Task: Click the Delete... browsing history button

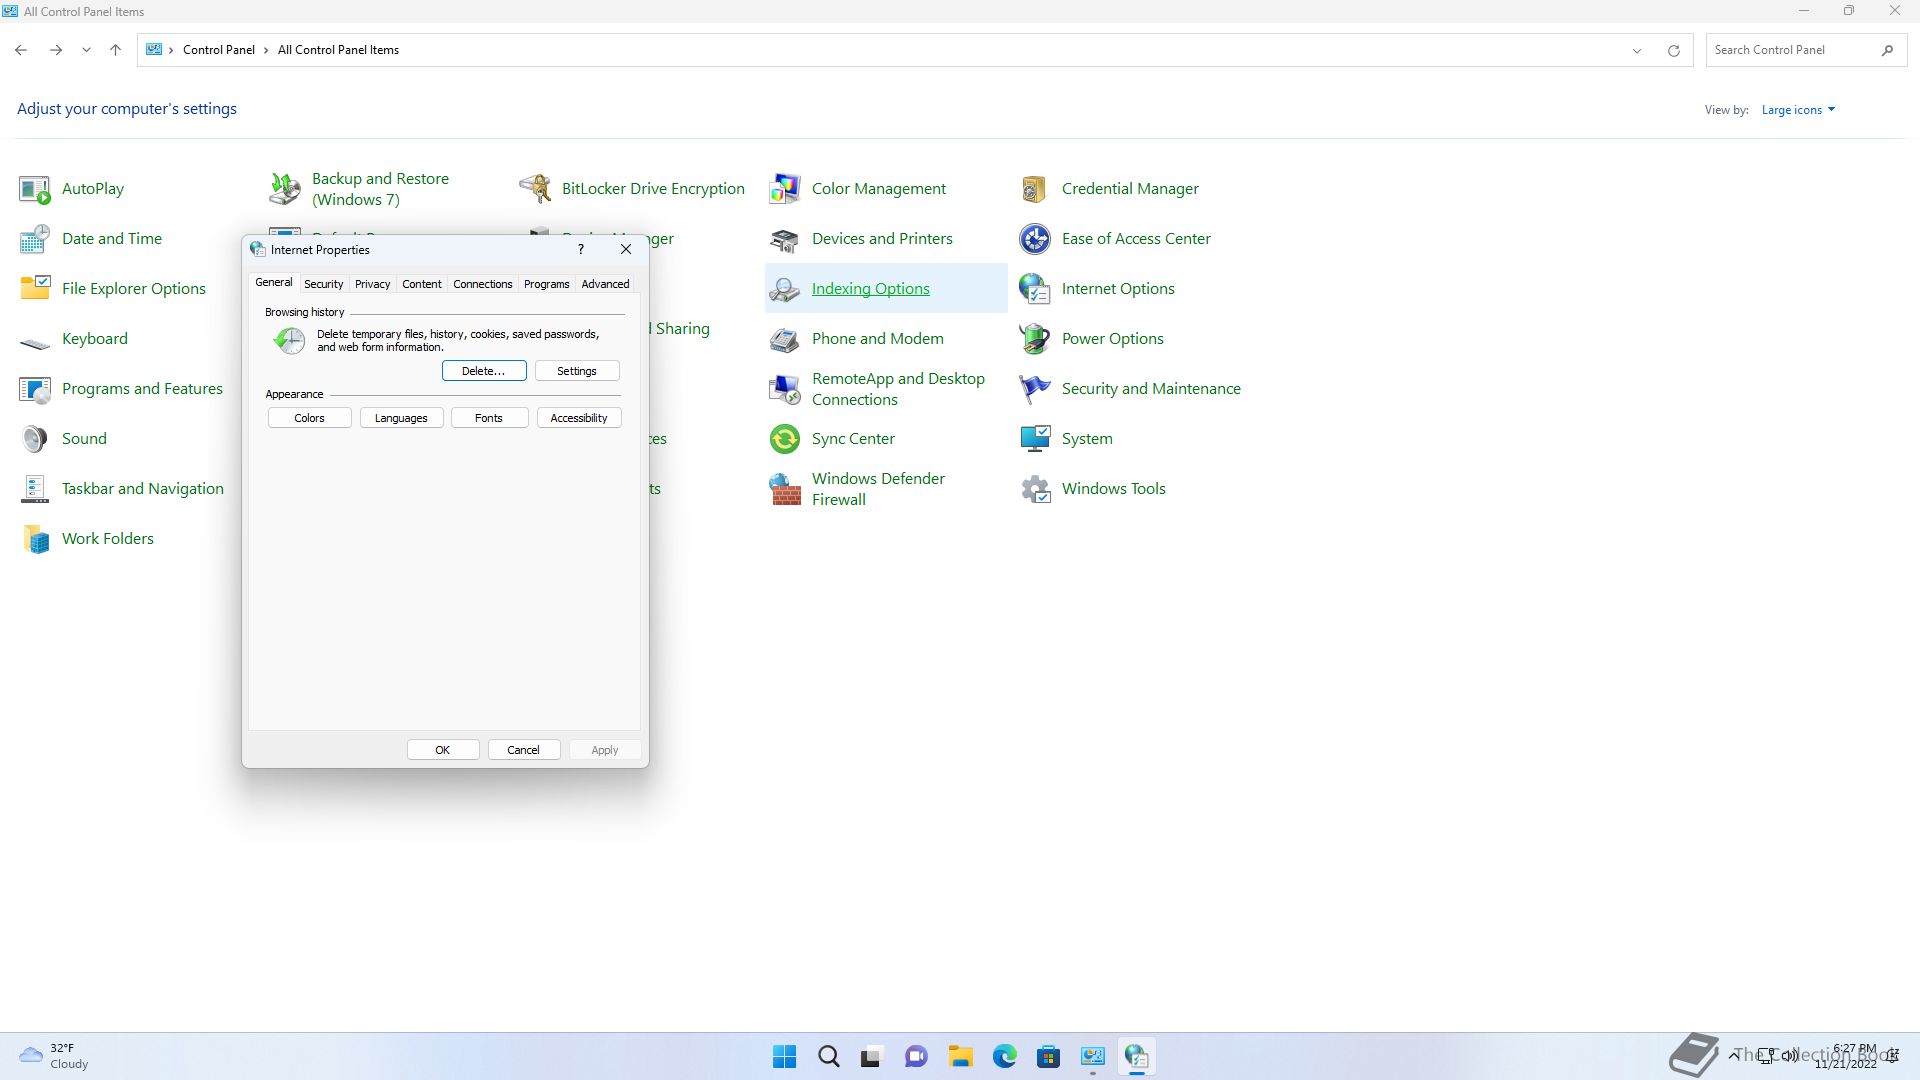Action: click(484, 371)
